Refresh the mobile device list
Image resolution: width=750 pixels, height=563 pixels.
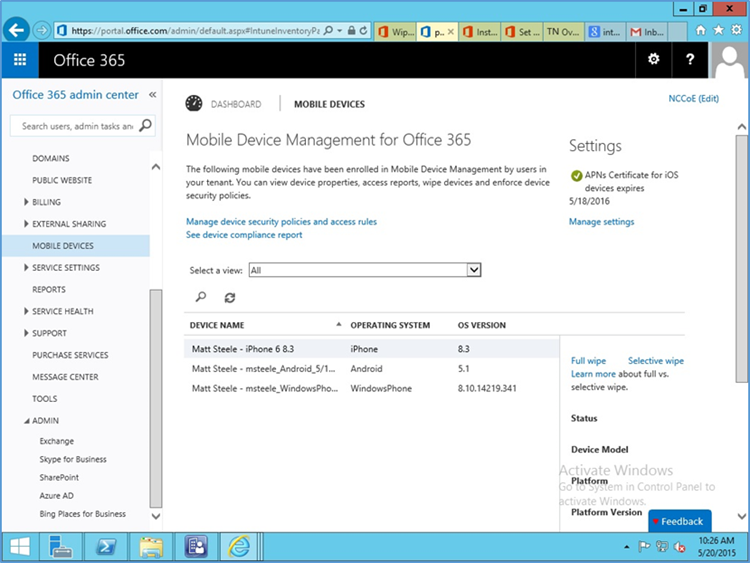(x=230, y=297)
